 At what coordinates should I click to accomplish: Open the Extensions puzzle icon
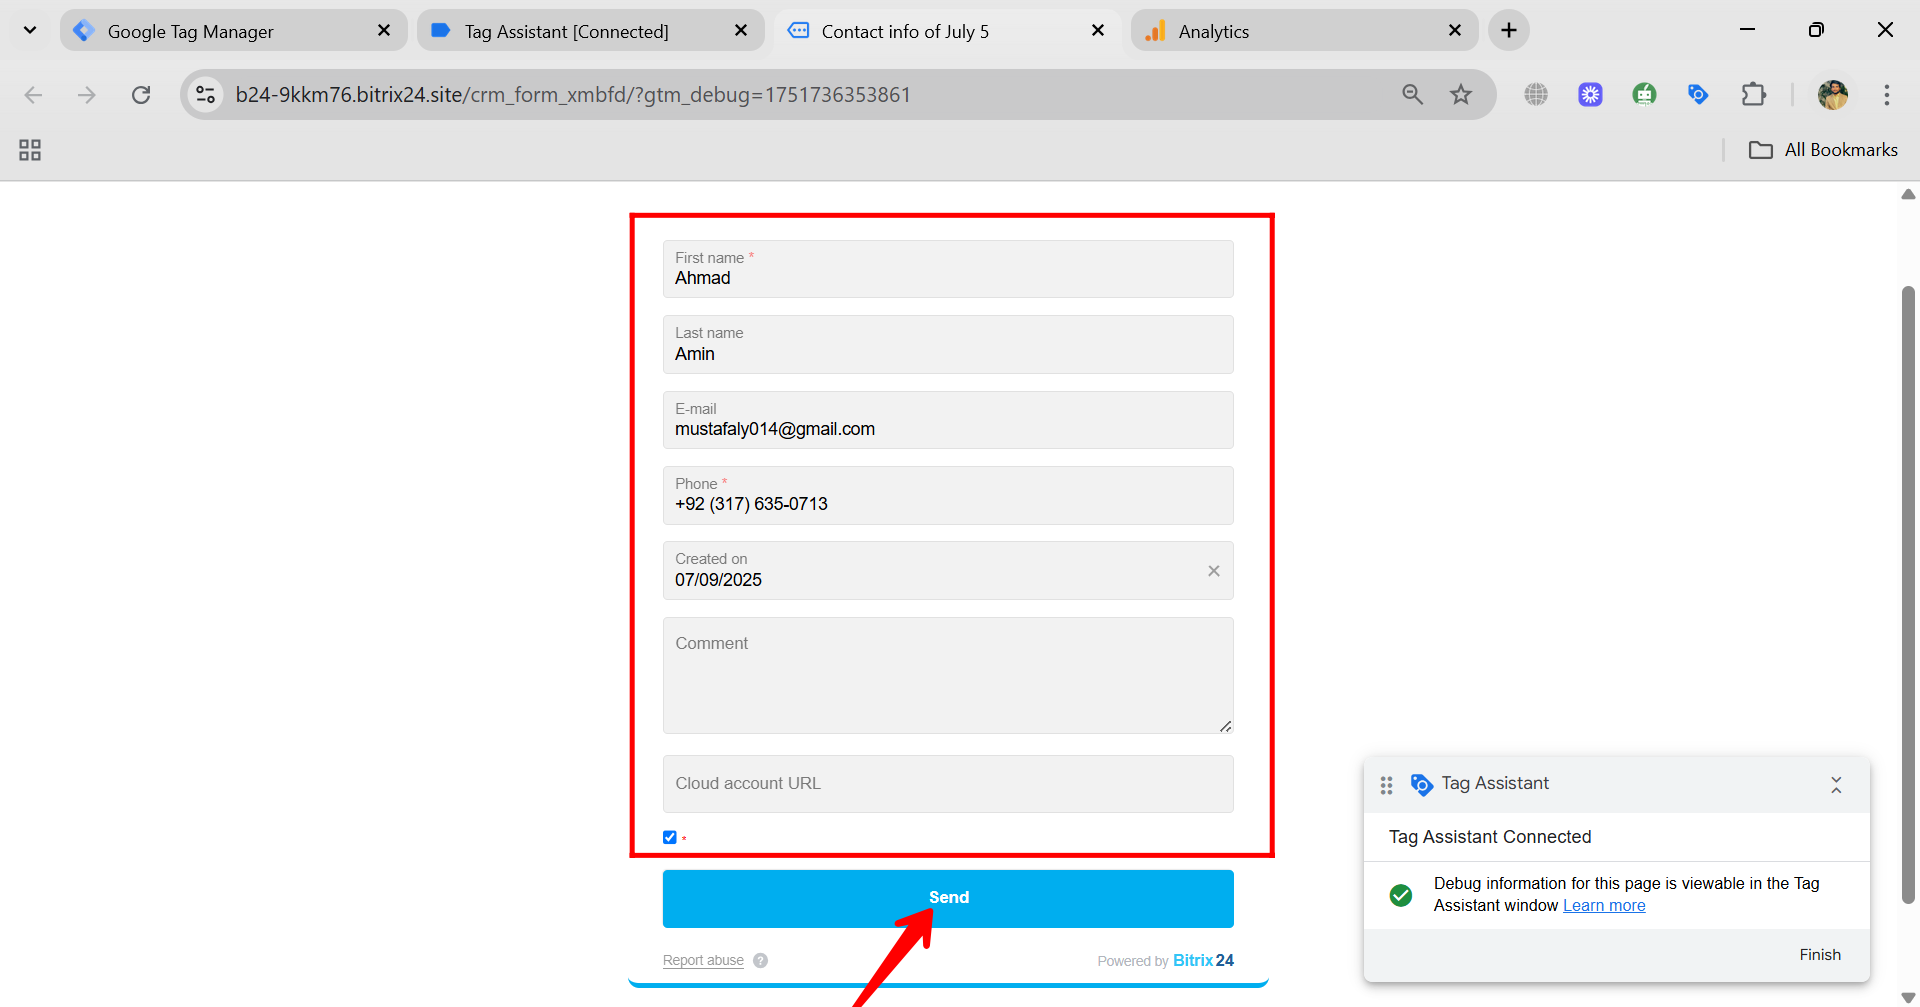click(1753, 95)
